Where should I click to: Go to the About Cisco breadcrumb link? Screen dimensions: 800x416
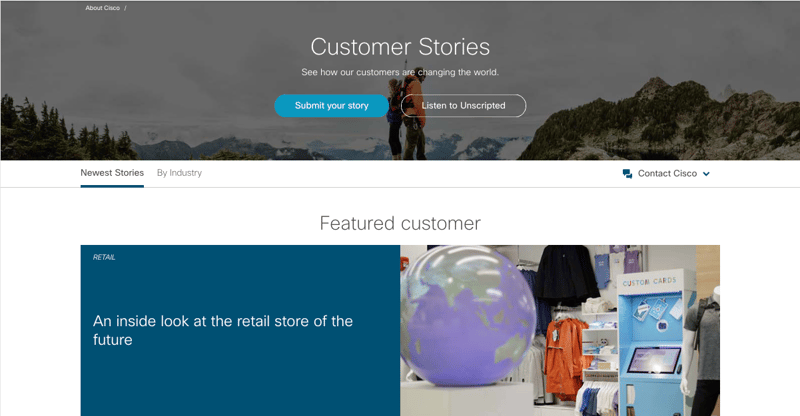(102, 8)
